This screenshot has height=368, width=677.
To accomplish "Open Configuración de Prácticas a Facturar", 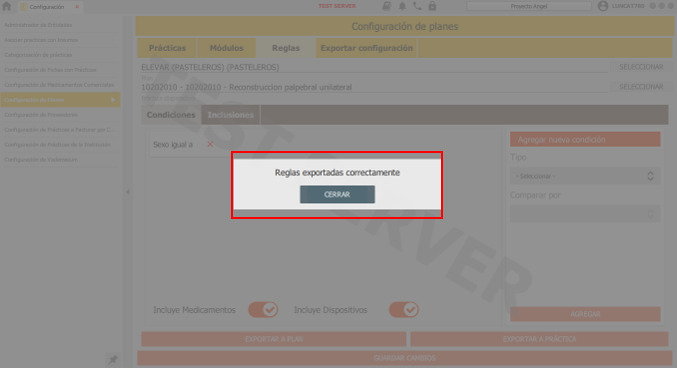I will 60,130.
